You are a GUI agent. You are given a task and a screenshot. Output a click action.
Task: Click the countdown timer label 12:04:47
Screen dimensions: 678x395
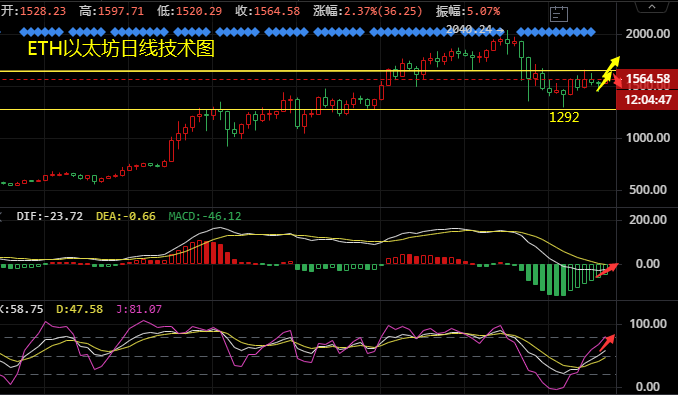click(647, 100)
